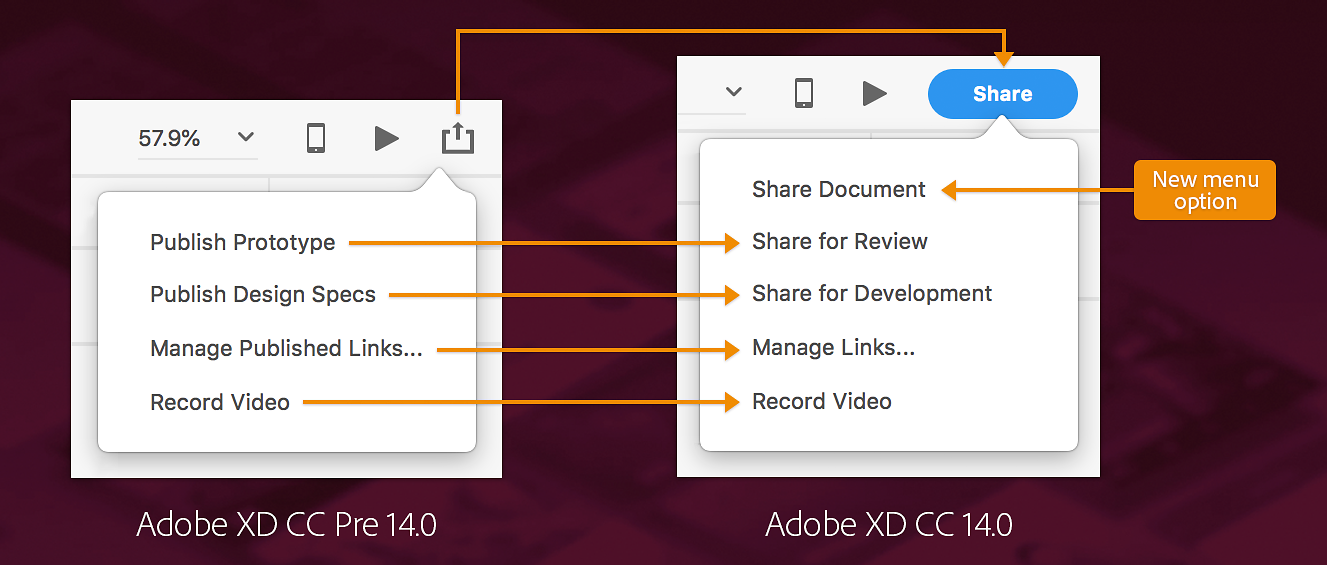
Task: Click the mobile device preview icon in the left panel
Action: click(x=316, y=138)
